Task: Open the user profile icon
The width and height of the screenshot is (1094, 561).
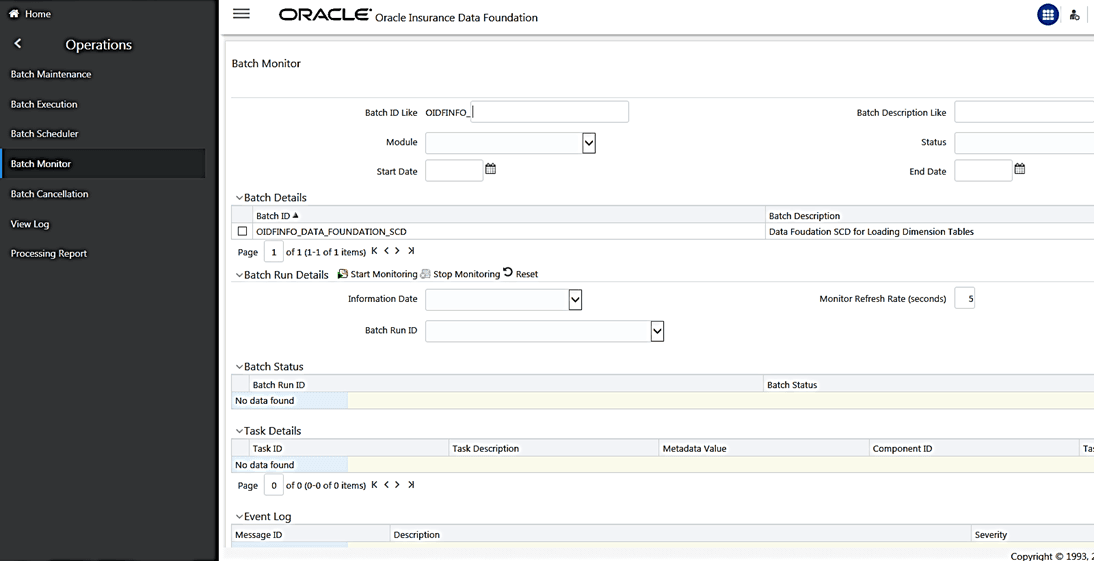Action: [x=1074, y=15]
